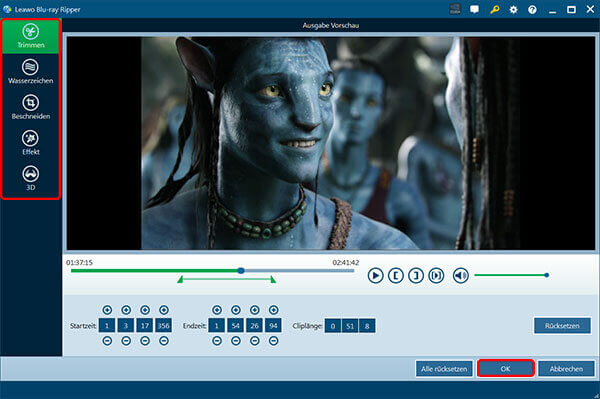Viewport: 600px width, 399px height.
Task: Play the selected clip segment icon
Action: [x=436, y=275]
